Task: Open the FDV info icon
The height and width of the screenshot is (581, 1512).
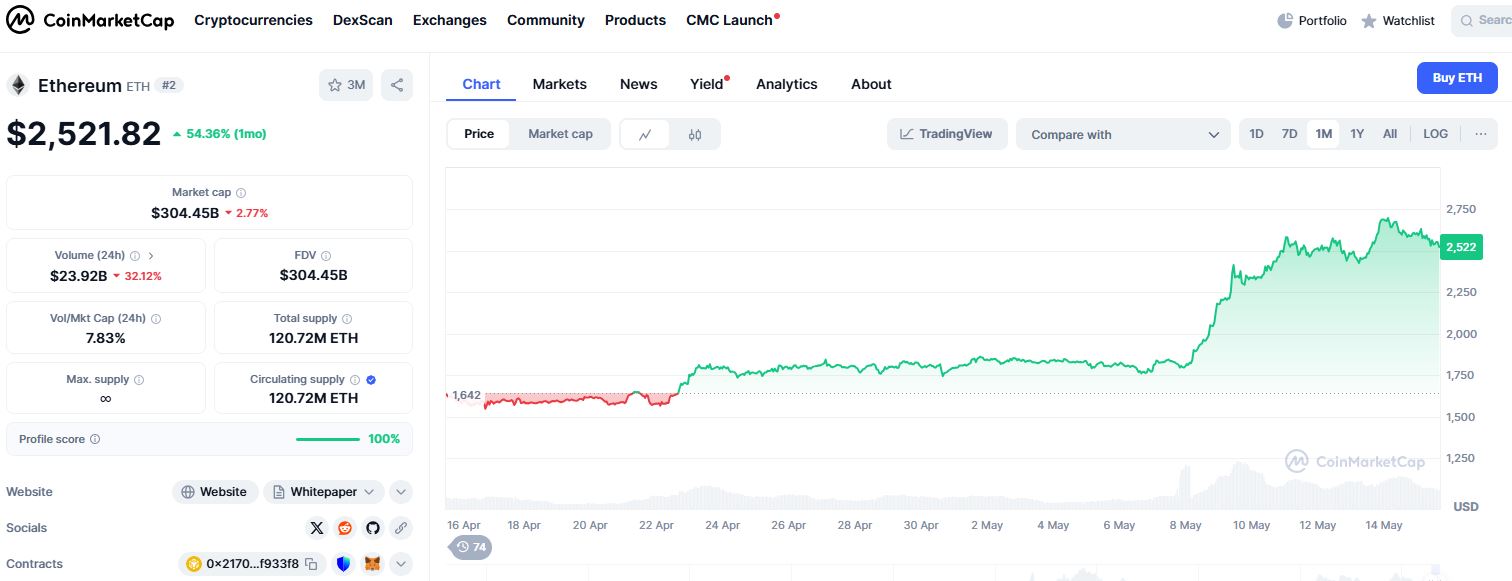Action: 326,256
